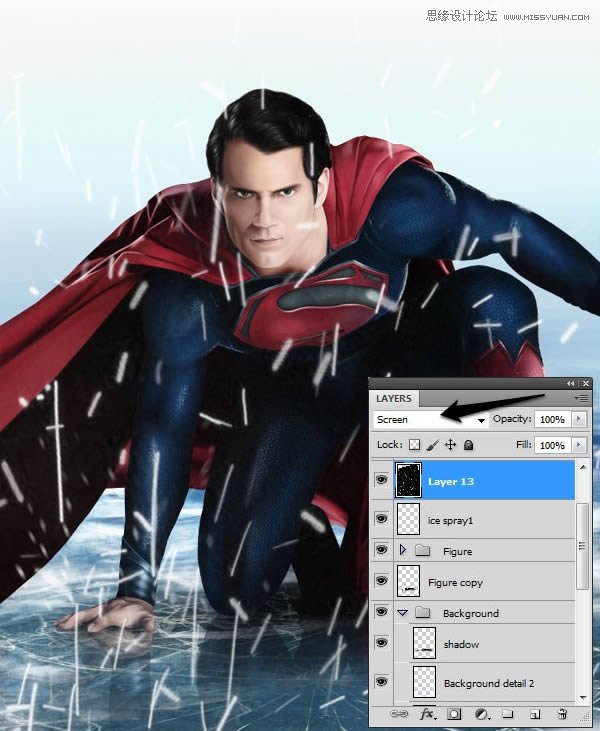Hide Layer 13 visibility

(381, 480)
